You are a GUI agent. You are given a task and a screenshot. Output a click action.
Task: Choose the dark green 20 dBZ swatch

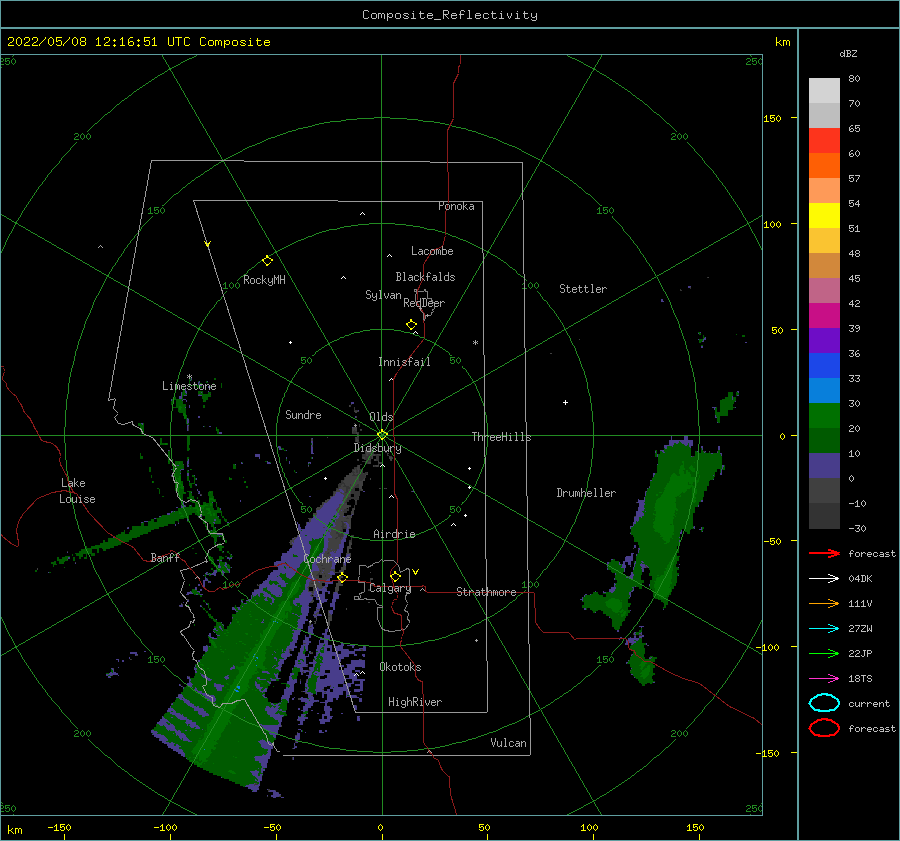tap(824, 440)
